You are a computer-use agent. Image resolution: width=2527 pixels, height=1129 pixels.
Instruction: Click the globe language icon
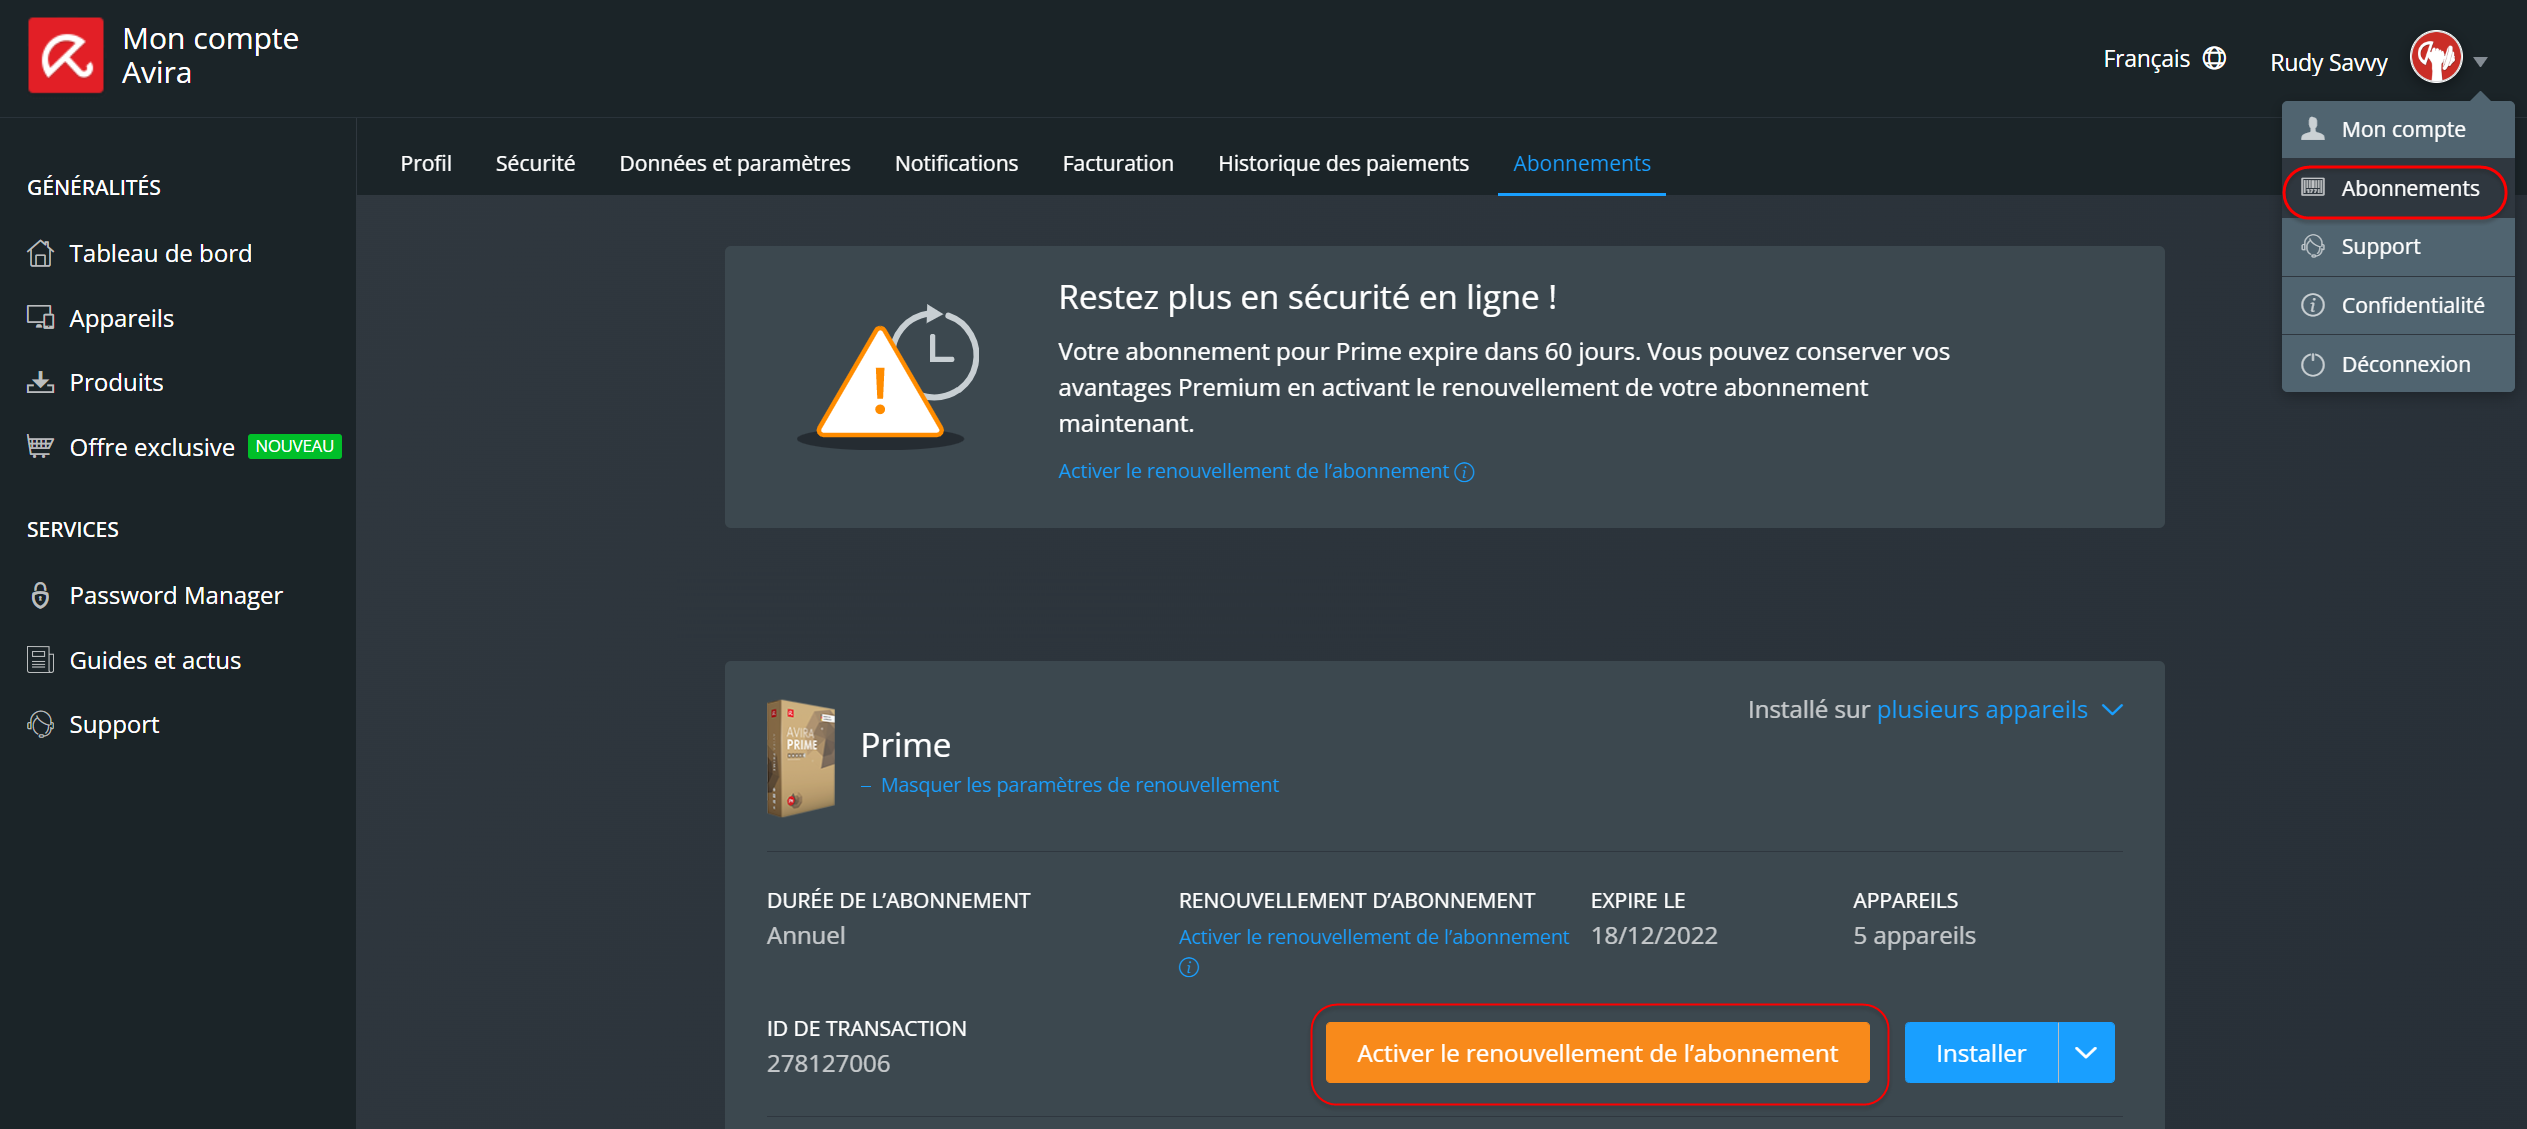coord(2215,58)
